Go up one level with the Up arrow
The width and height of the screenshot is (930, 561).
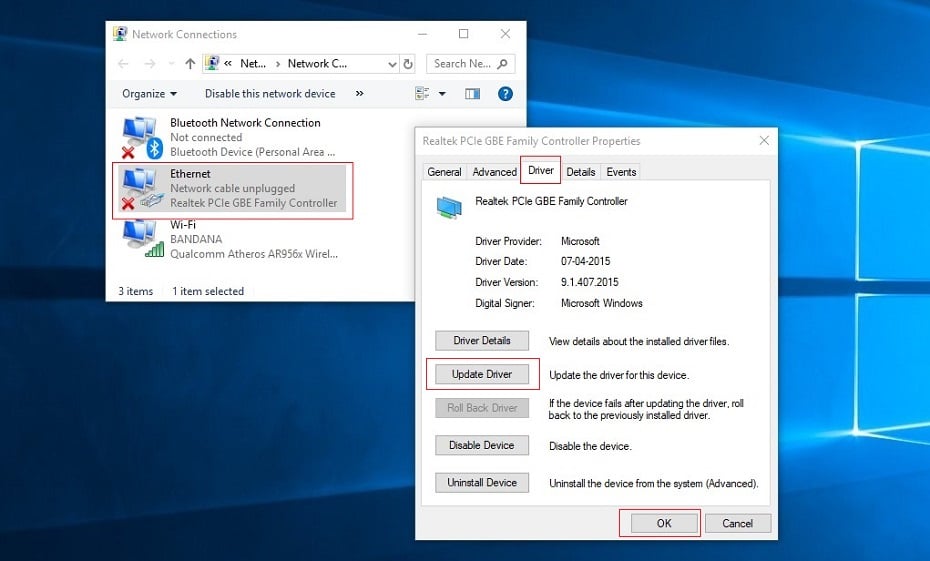tap(190, 63)
